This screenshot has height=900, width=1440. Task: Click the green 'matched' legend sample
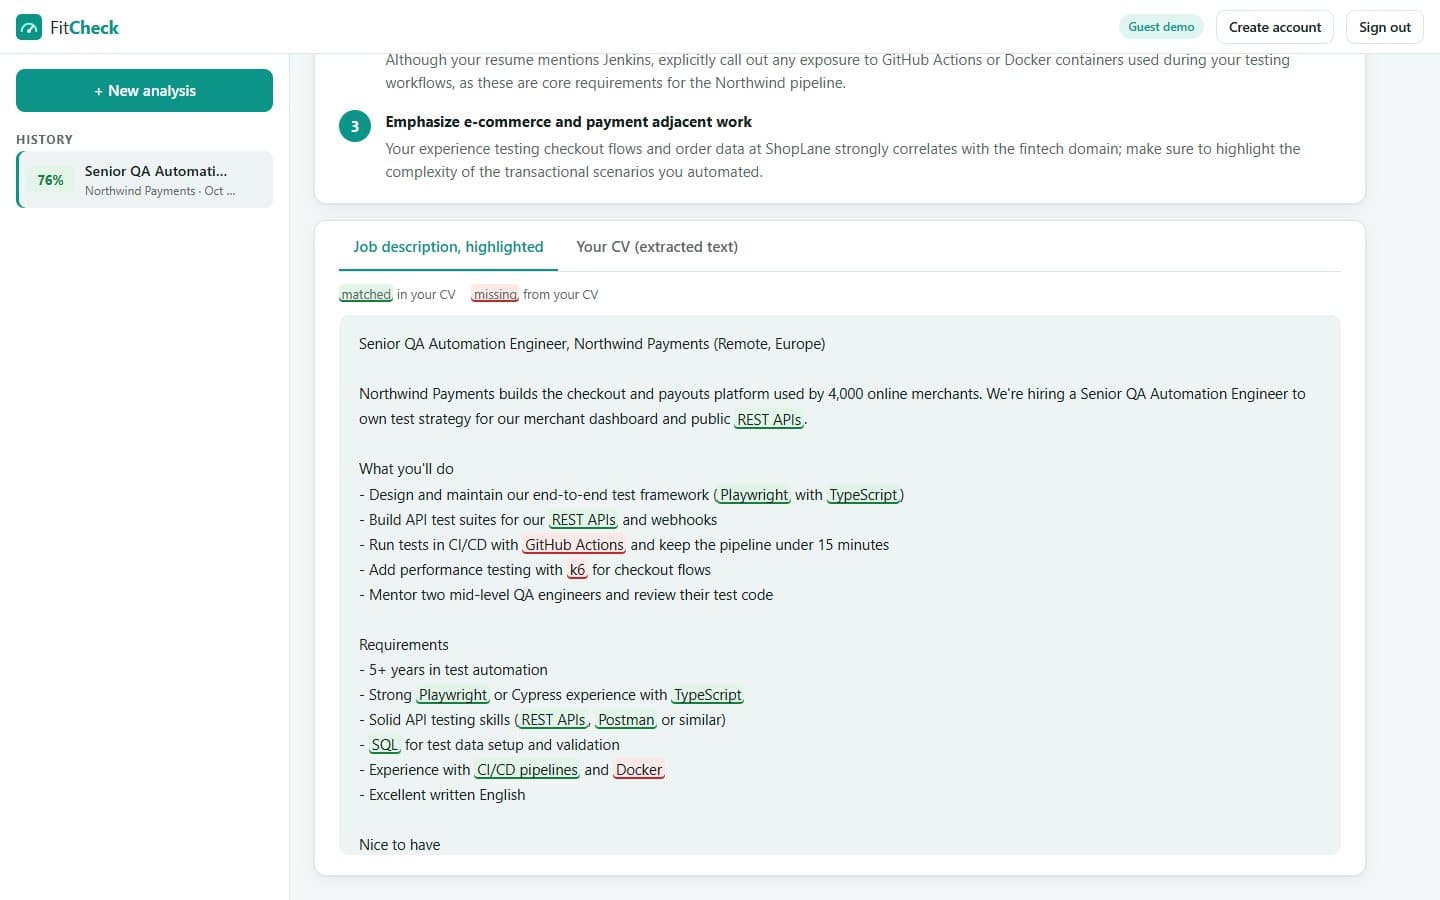(x=366, y=295)
